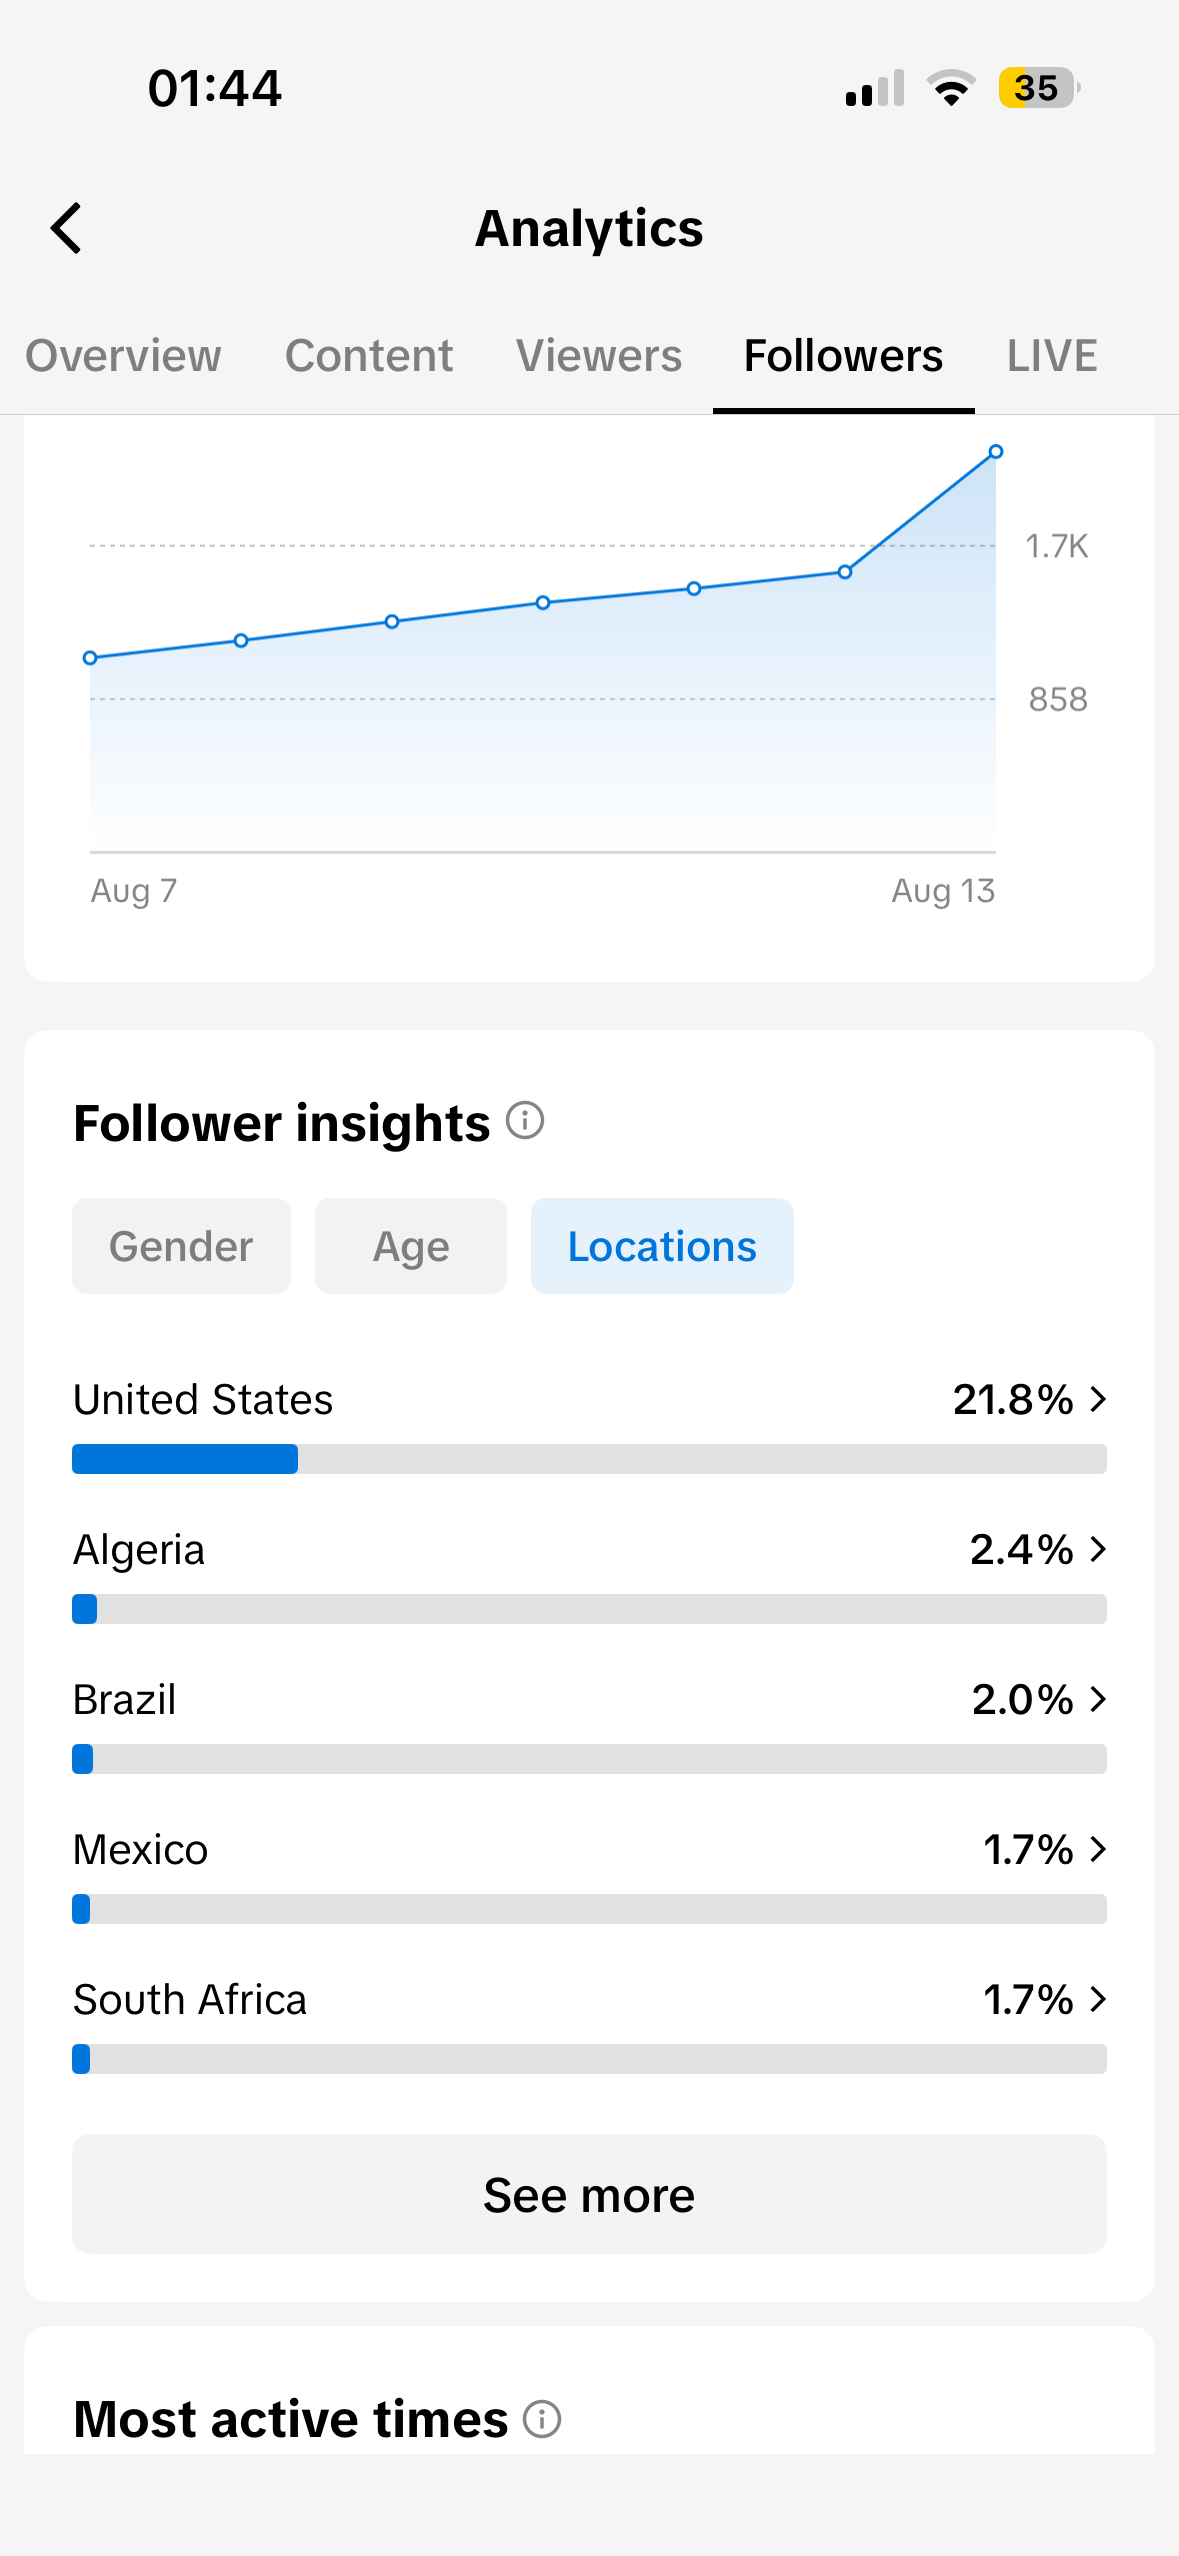The image size is (1179, 2556).
Task: Tap the Wi-Fi icon in status bar
Action: coord(951,88)
